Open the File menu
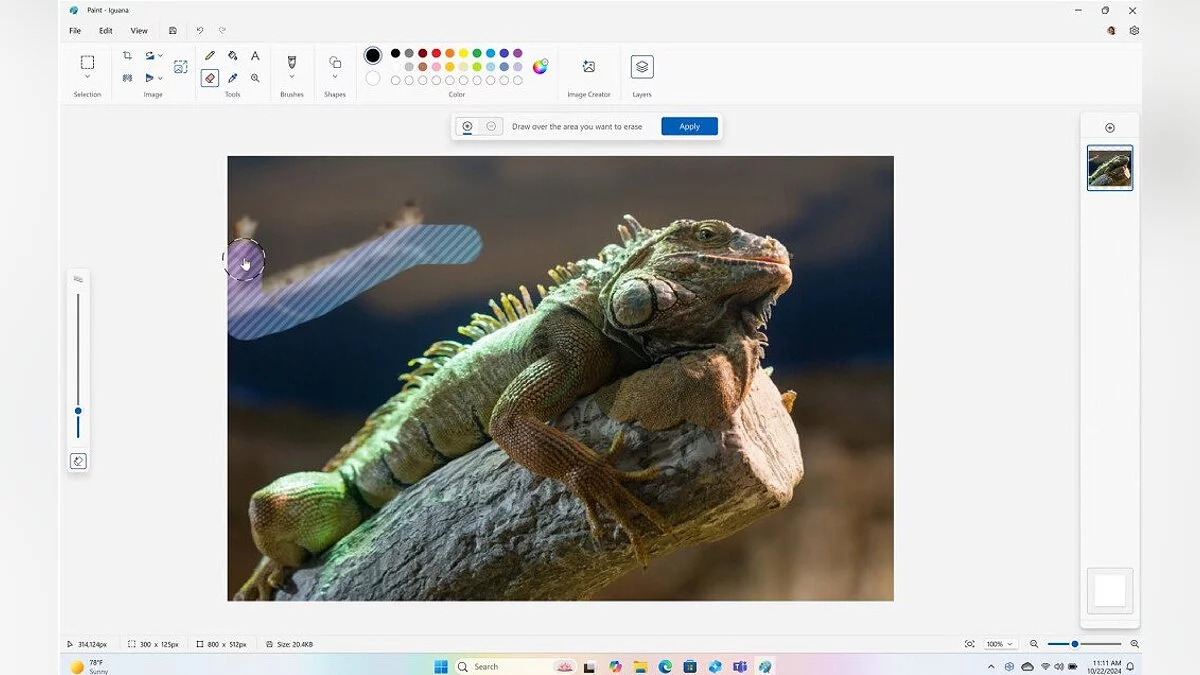Screen dimensions: 1200x675 tap(75, 31)
